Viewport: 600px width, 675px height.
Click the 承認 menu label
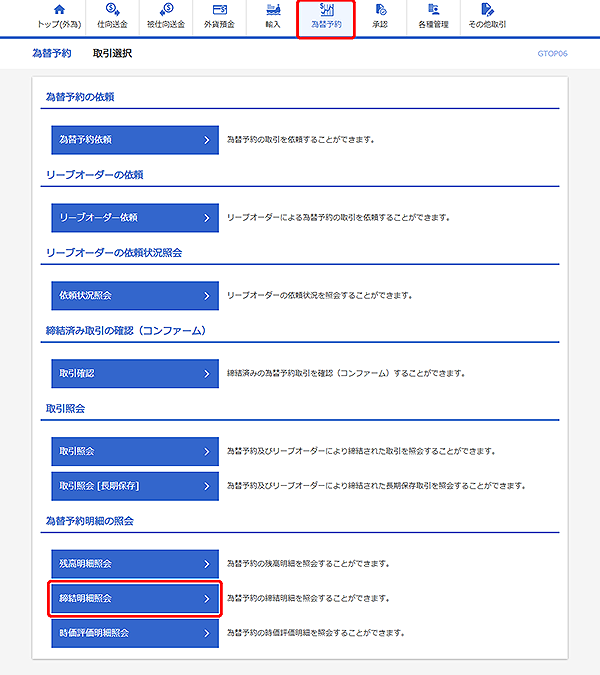pyautogui.click(x=380, y=25)
